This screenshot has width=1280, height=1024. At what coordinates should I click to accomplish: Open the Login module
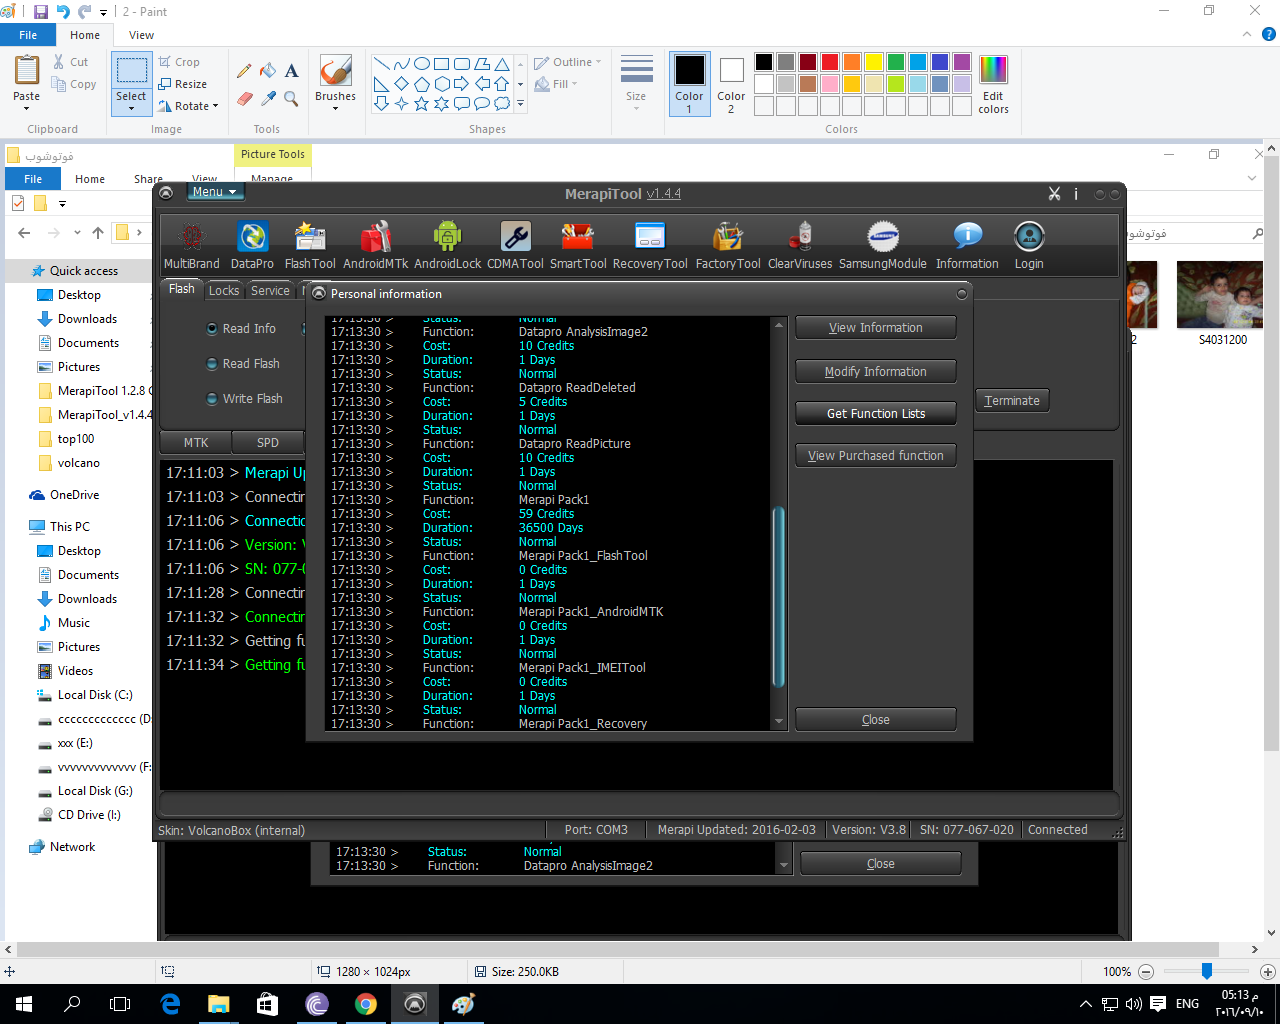(1029, 246)
